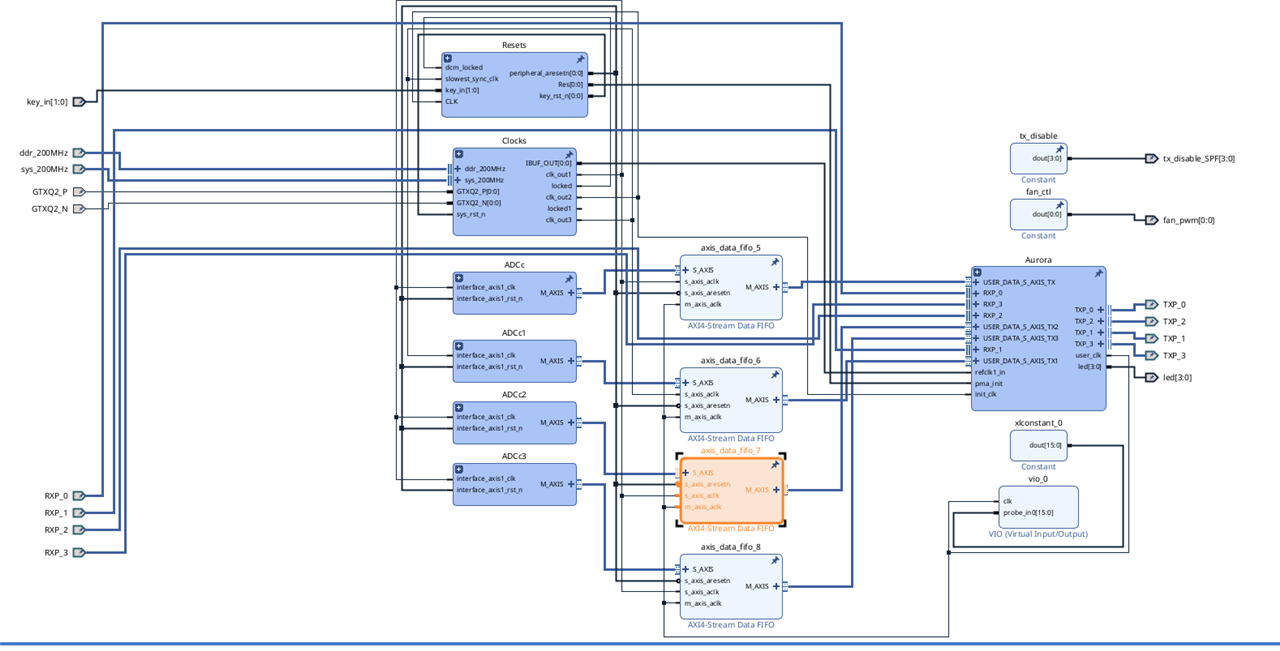Select the TXP_2 output port symbol
The width and height of the screenshot is (1280, 651).
point(1151,321)
